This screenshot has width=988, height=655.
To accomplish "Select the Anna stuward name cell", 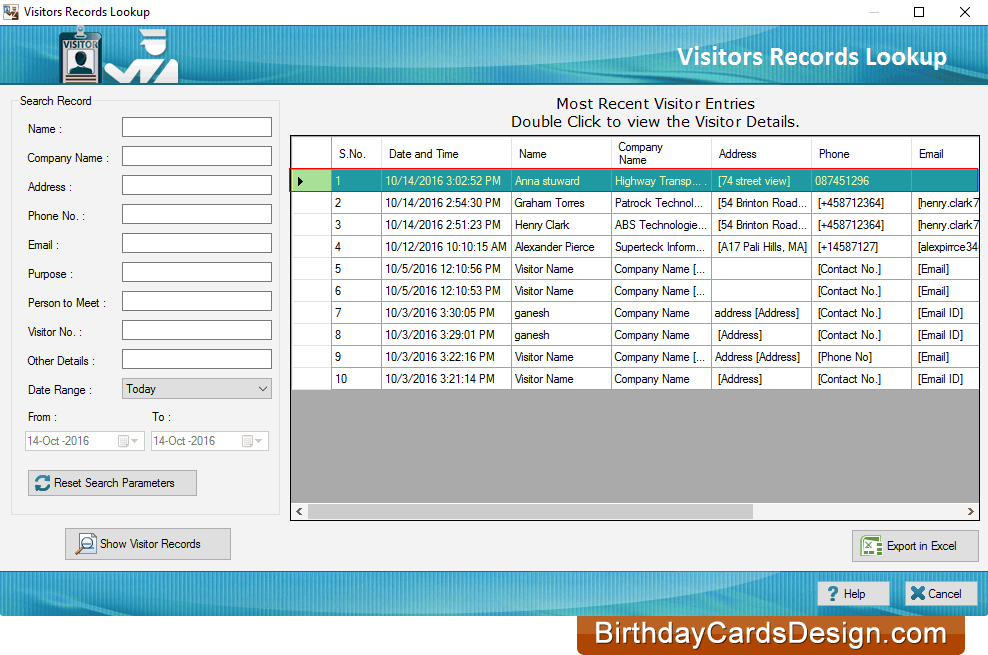I will point(561,181).
